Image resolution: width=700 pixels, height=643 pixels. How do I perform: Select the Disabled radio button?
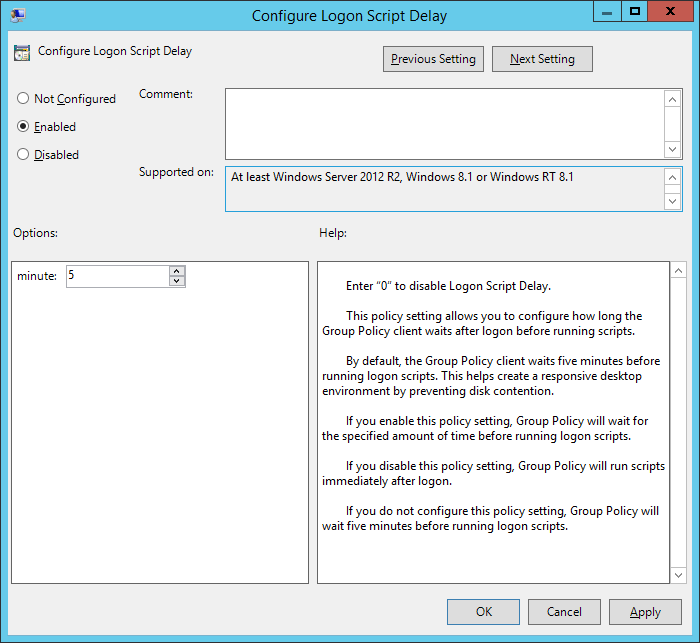[x=23, y=155]
